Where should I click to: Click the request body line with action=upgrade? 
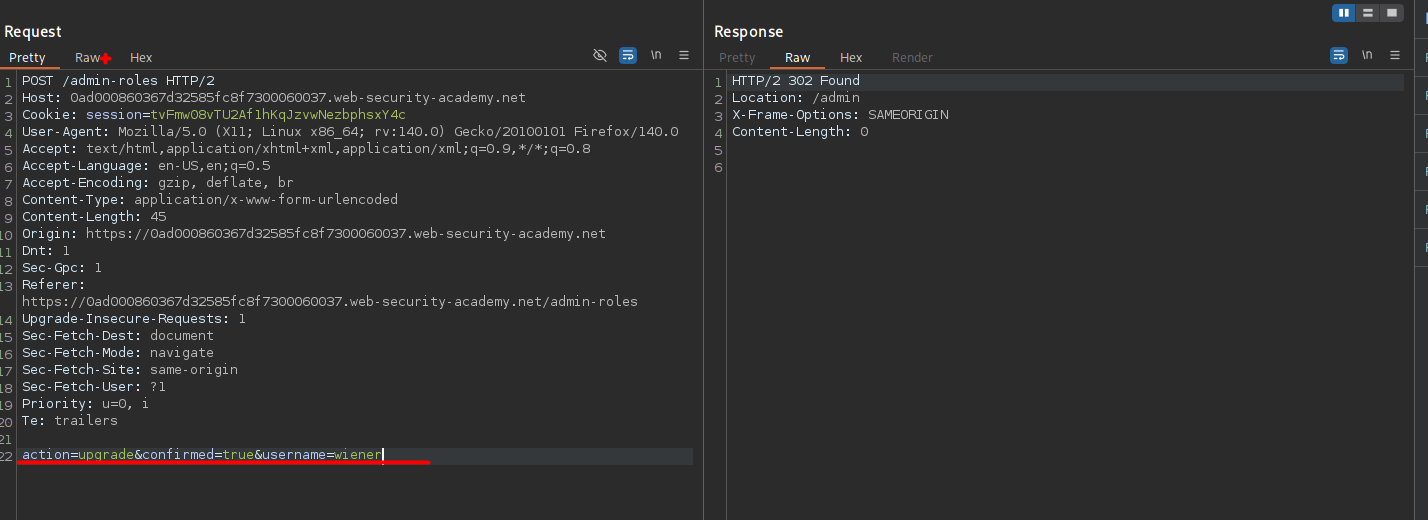[x=202, y=455]
